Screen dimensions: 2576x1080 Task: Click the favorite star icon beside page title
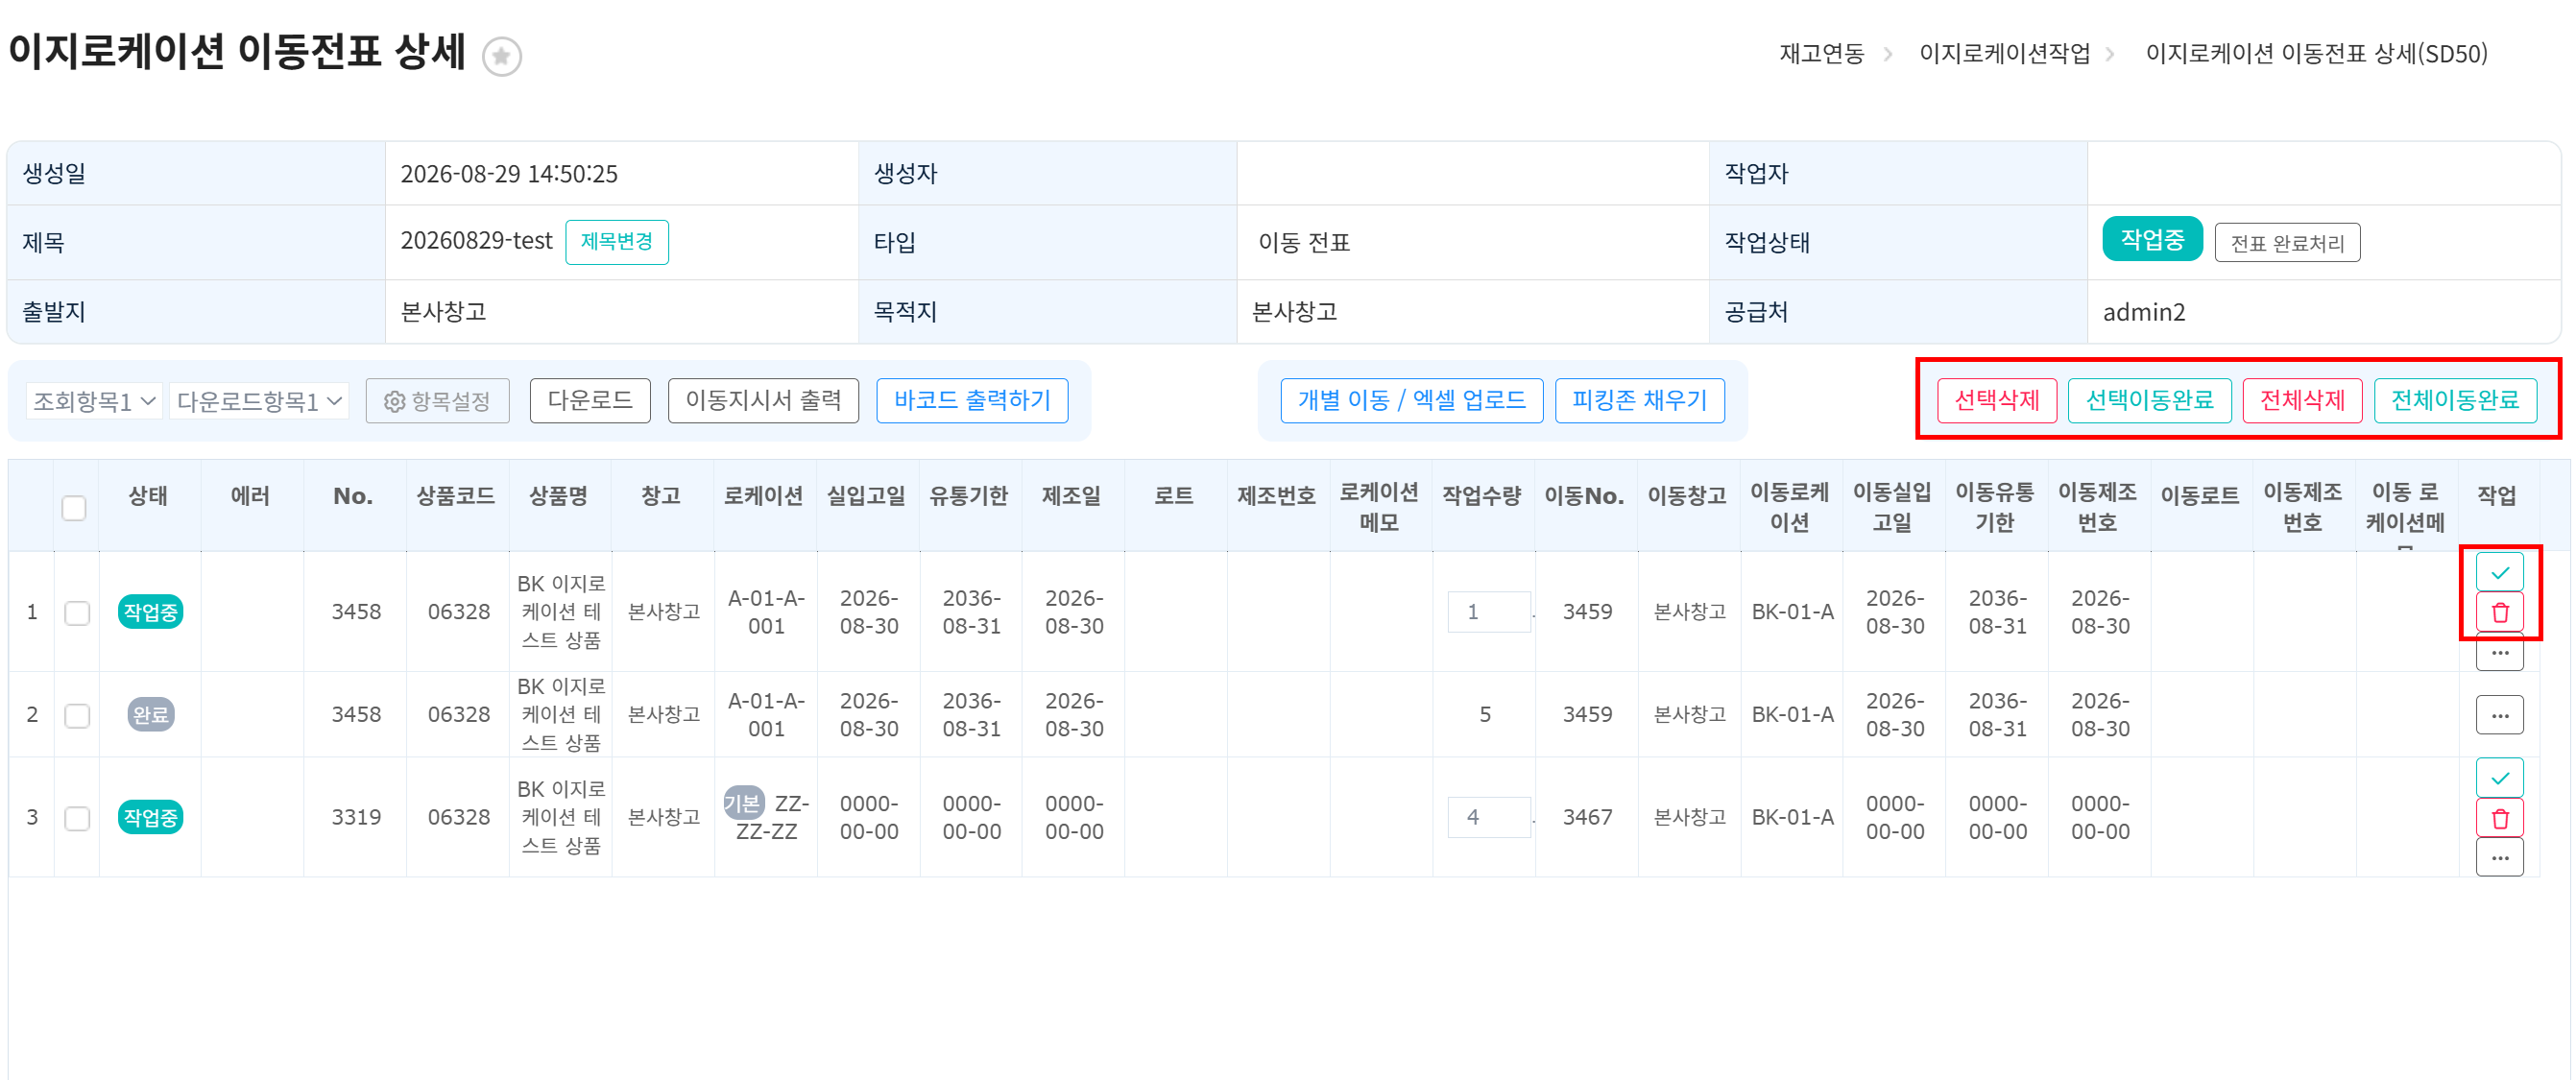point(502,56)
